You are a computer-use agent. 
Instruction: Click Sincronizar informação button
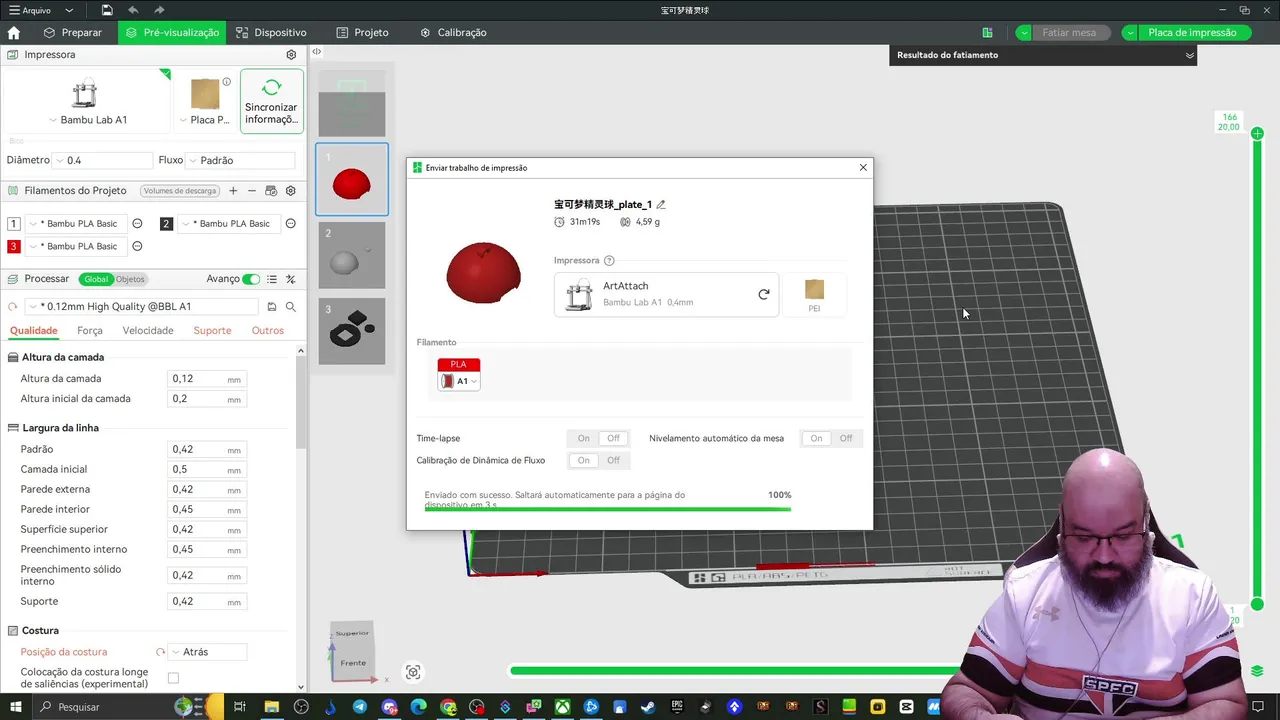pos(271,102)
